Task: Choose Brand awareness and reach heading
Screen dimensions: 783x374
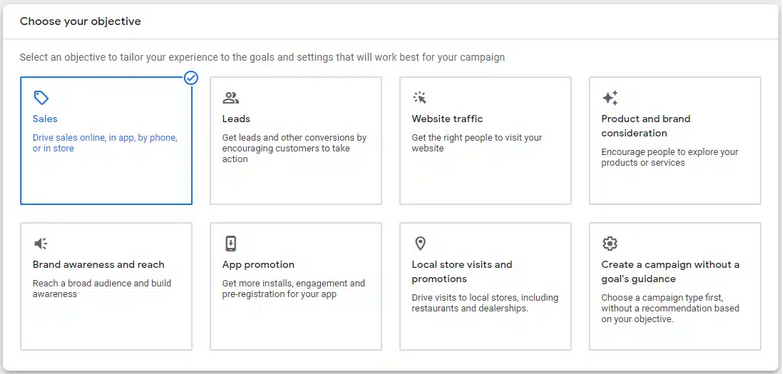Action: (x=98, y=265)
